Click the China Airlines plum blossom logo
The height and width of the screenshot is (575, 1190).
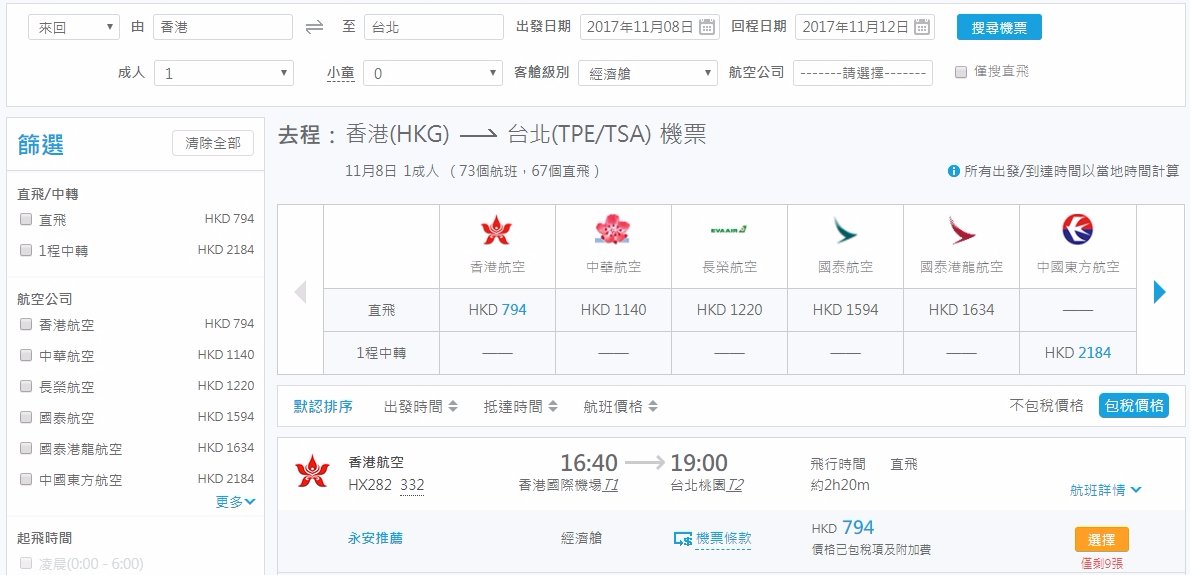tap(613, 231)
